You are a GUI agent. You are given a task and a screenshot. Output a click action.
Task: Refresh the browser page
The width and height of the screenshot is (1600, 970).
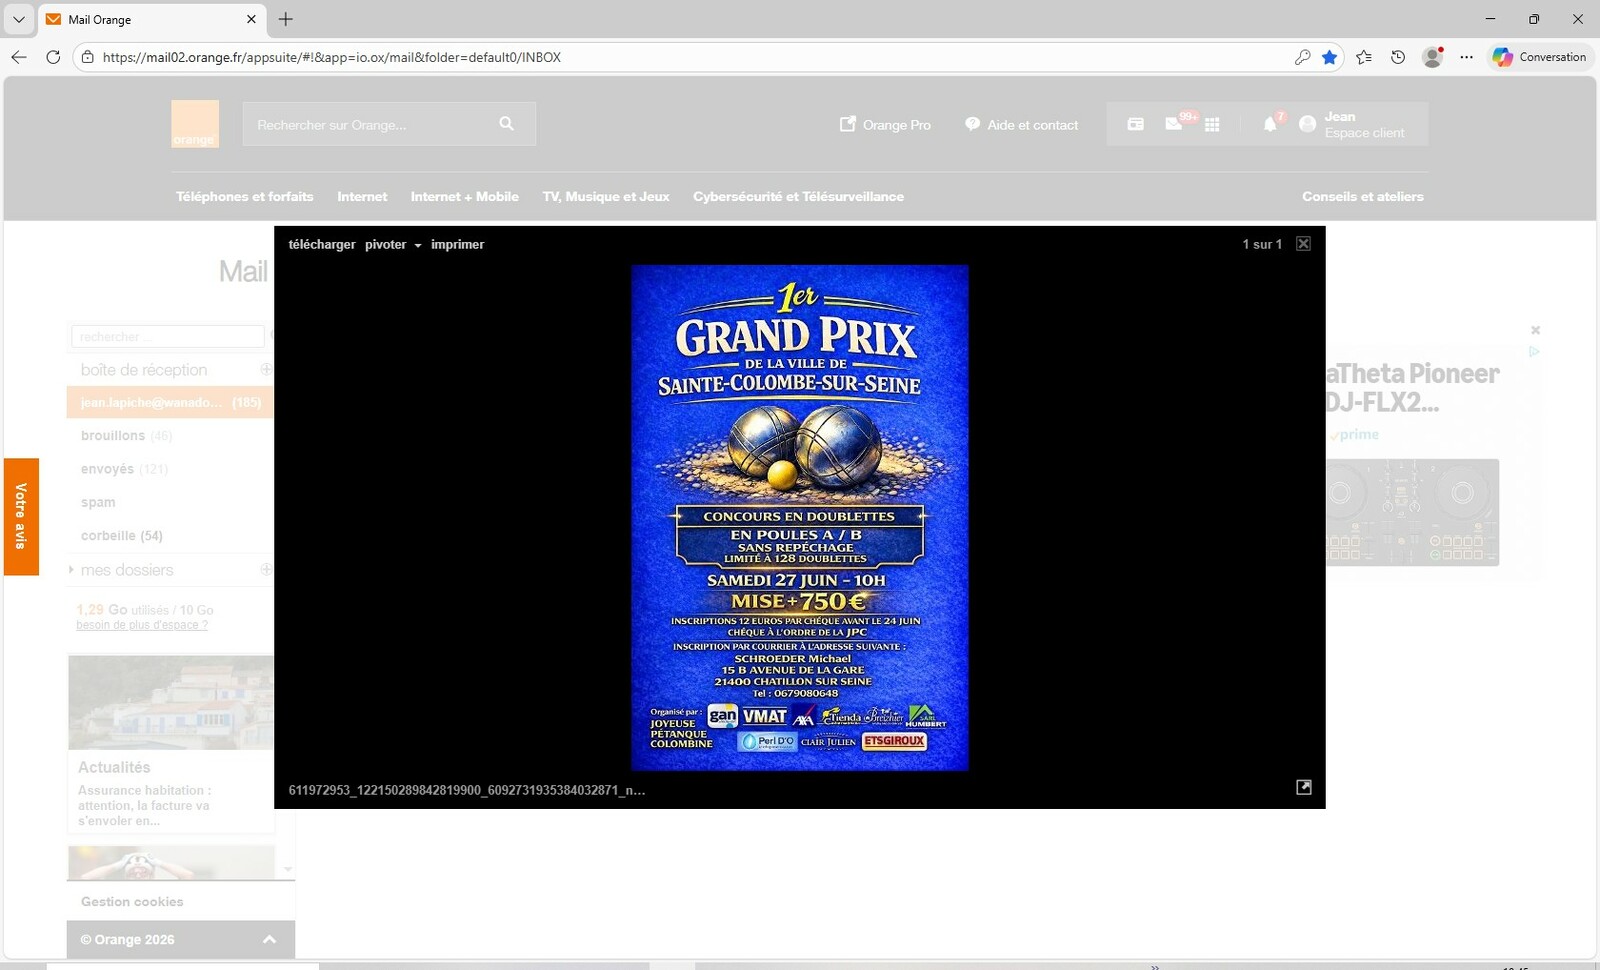(53, 57)
